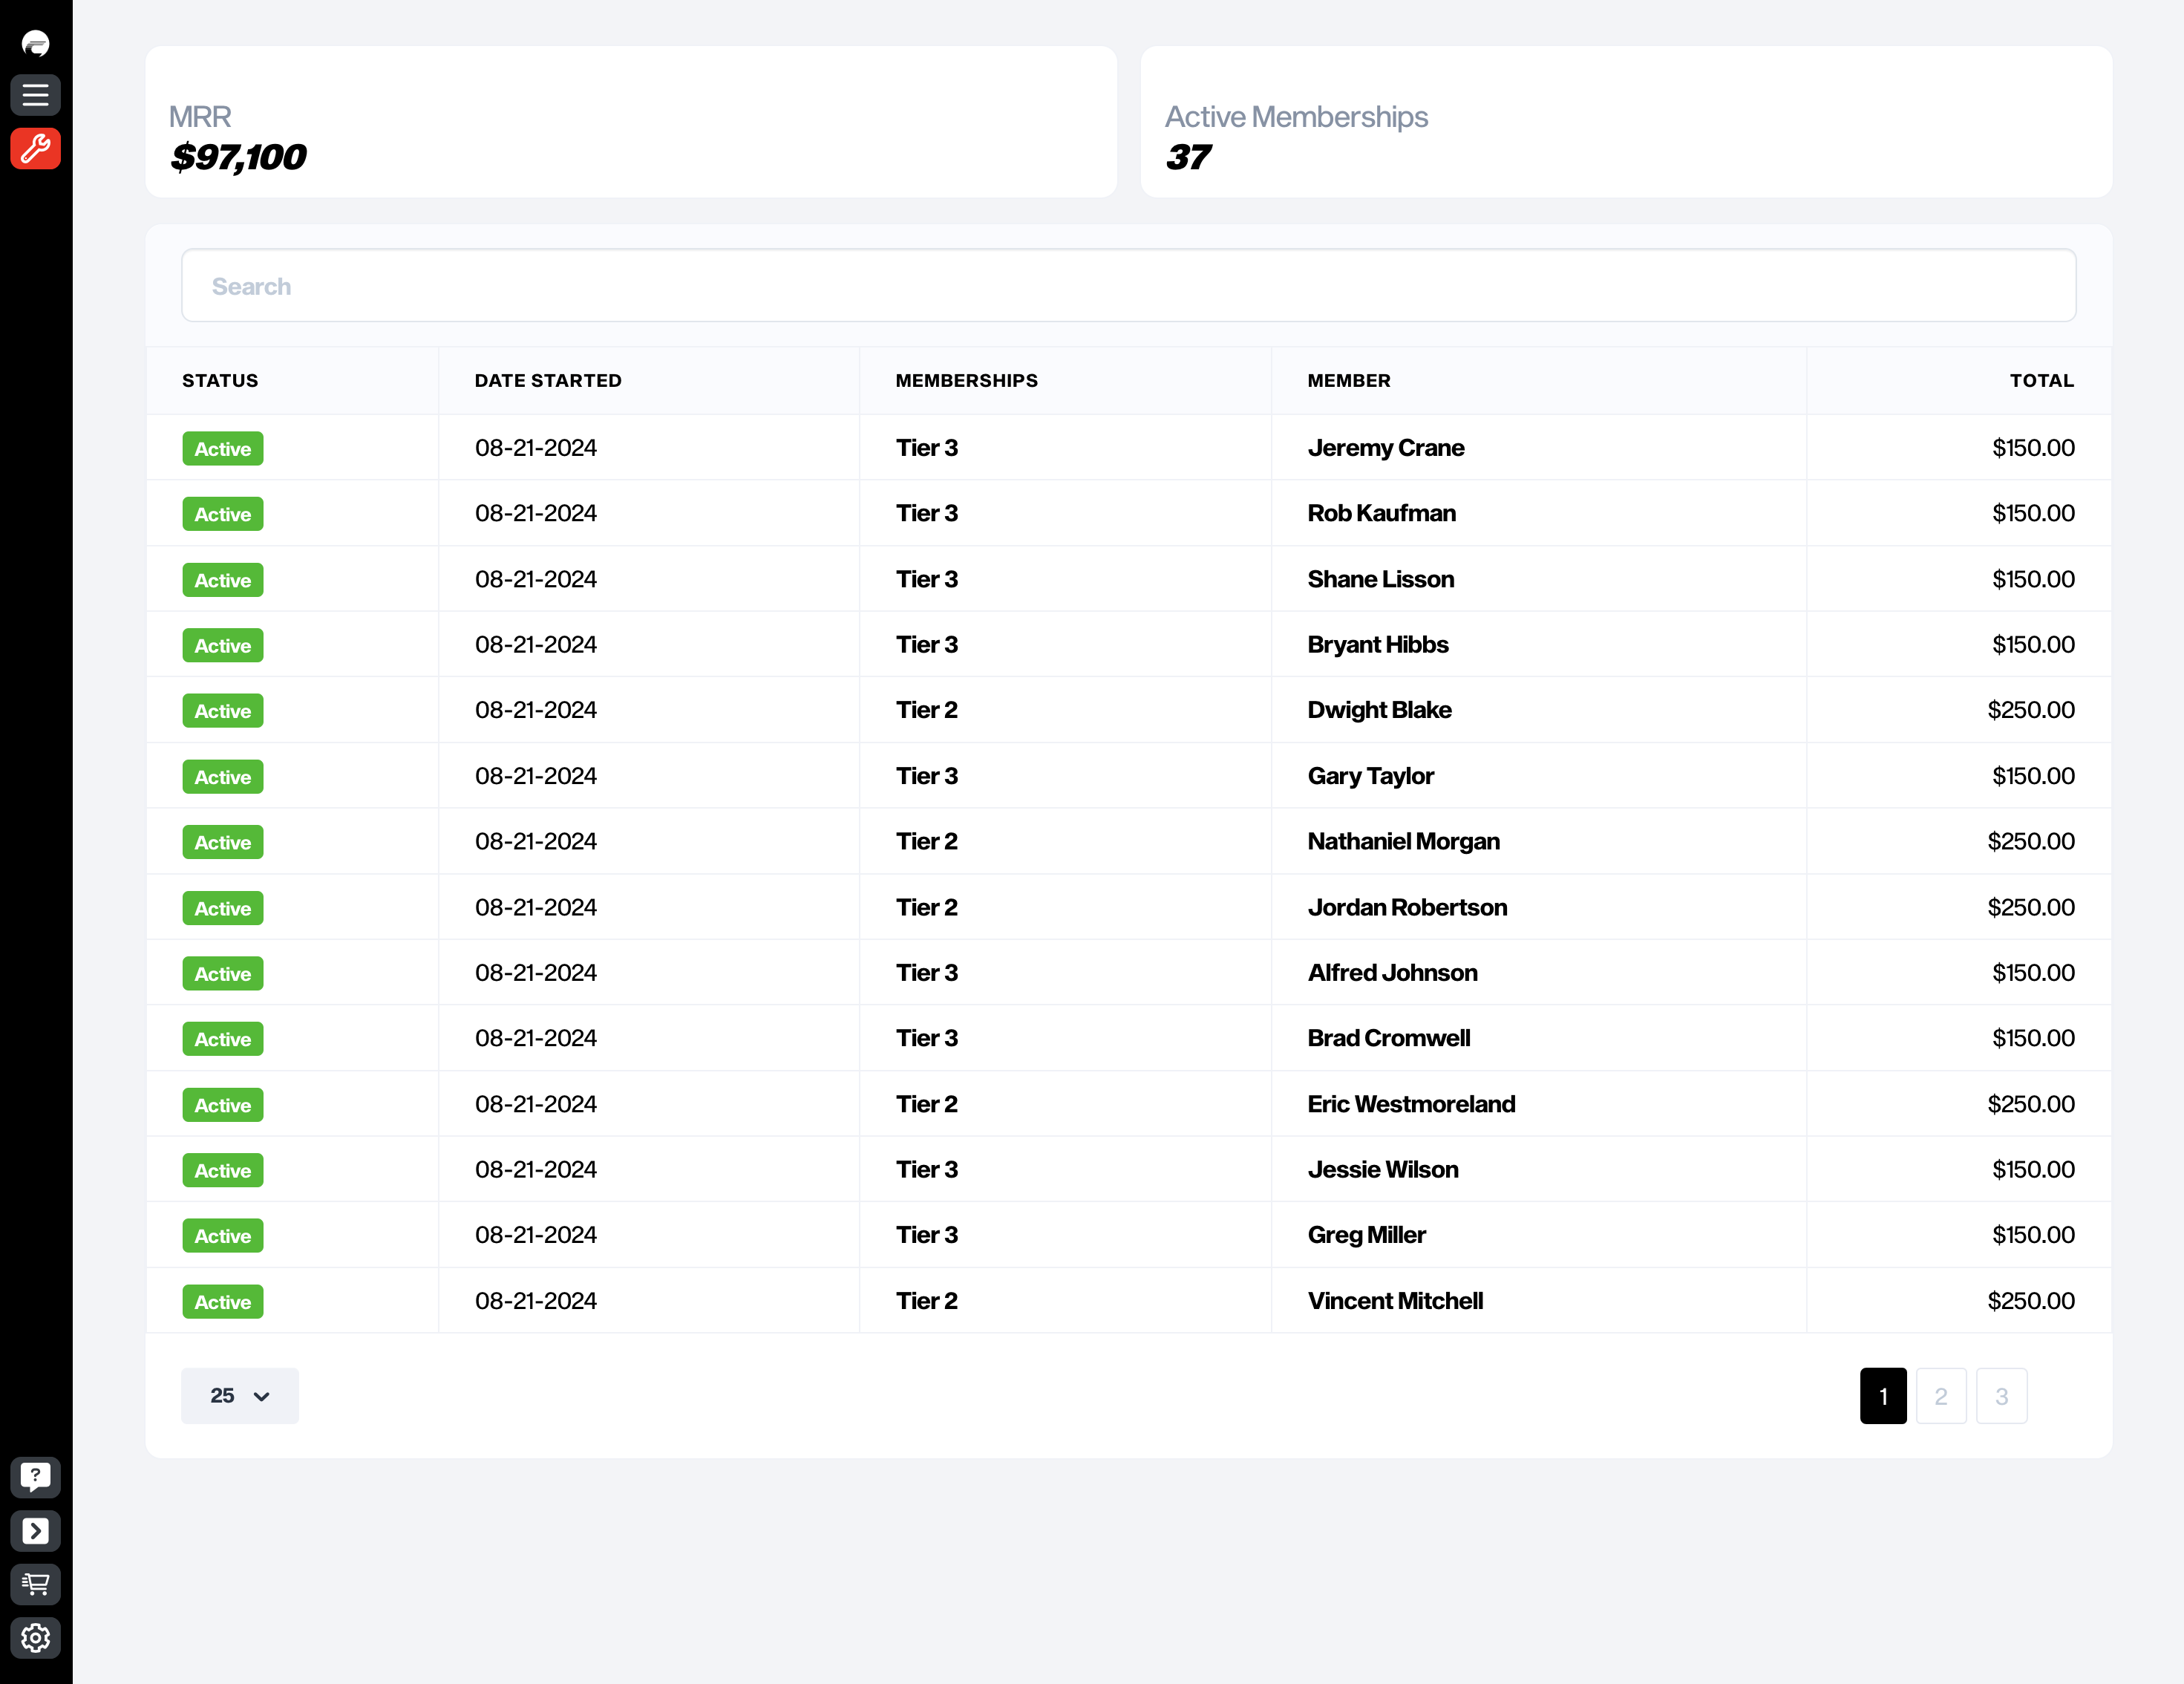This screenshot has height=1684, width=2184.
Task: Open Vincent Mitchell's Tier 2 membership
Action: click(x=926, y=1301)
